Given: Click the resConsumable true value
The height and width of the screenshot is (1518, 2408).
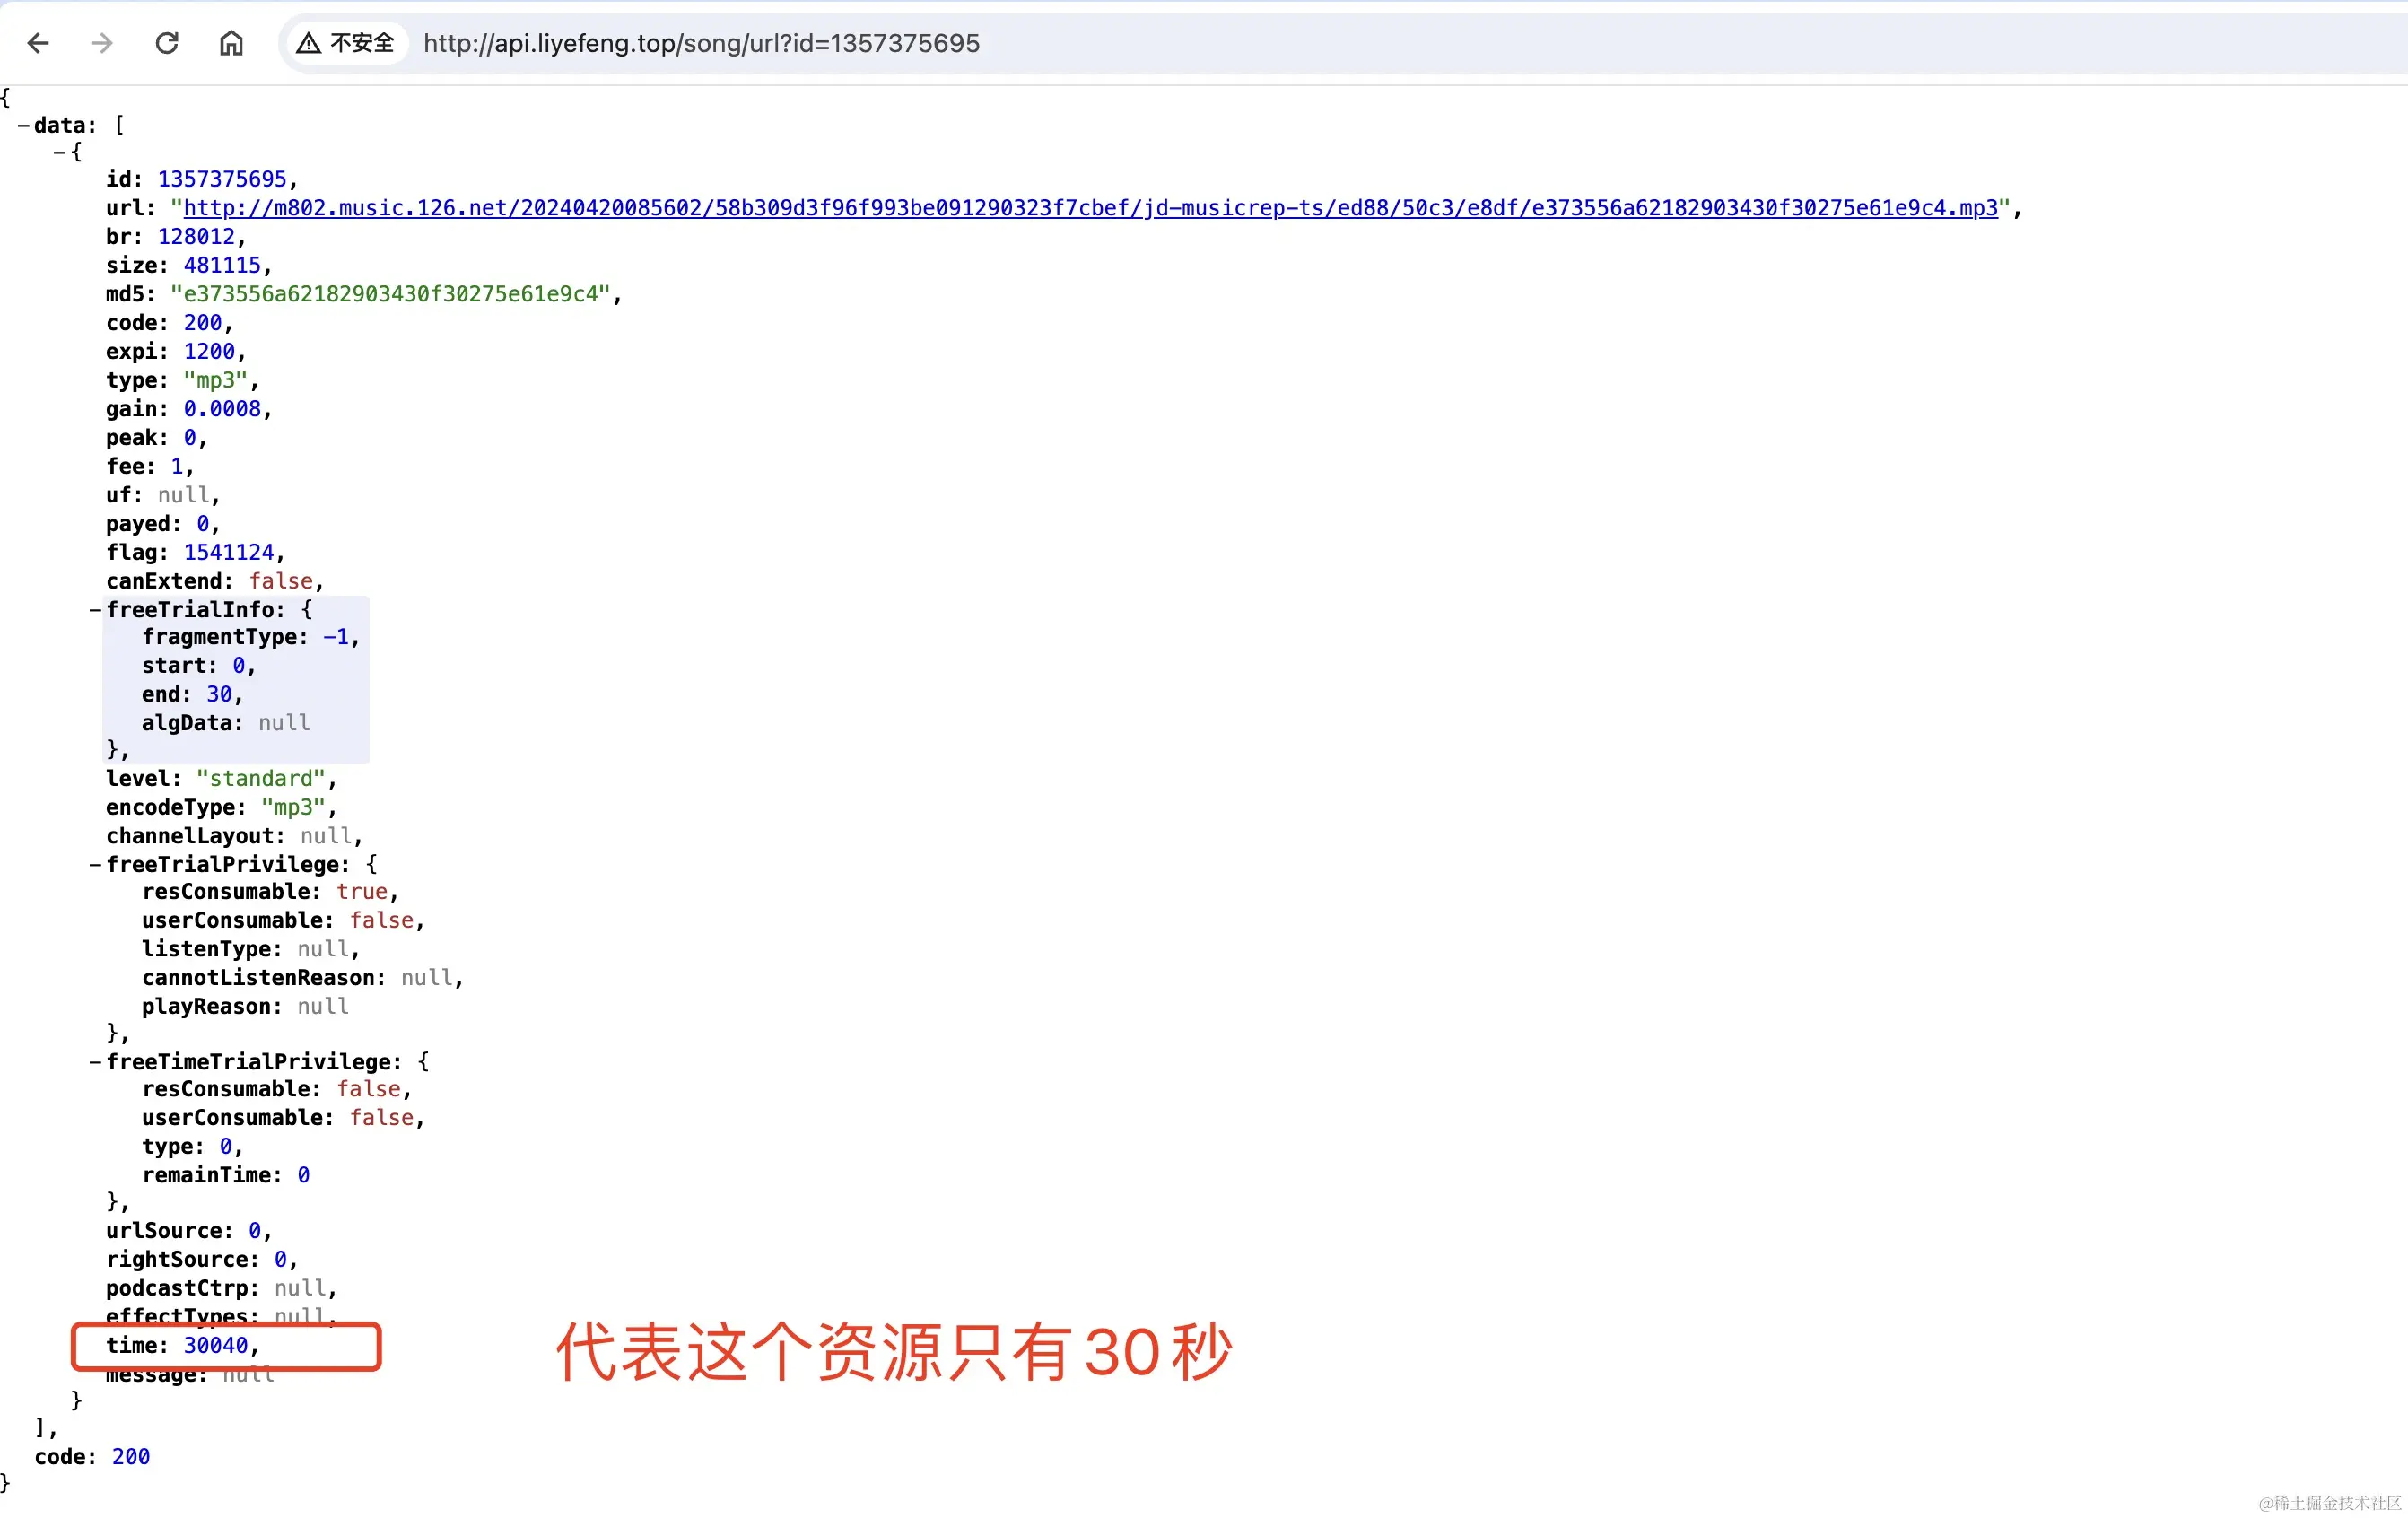Looking at the screenshot, I should tap(361, 892).
